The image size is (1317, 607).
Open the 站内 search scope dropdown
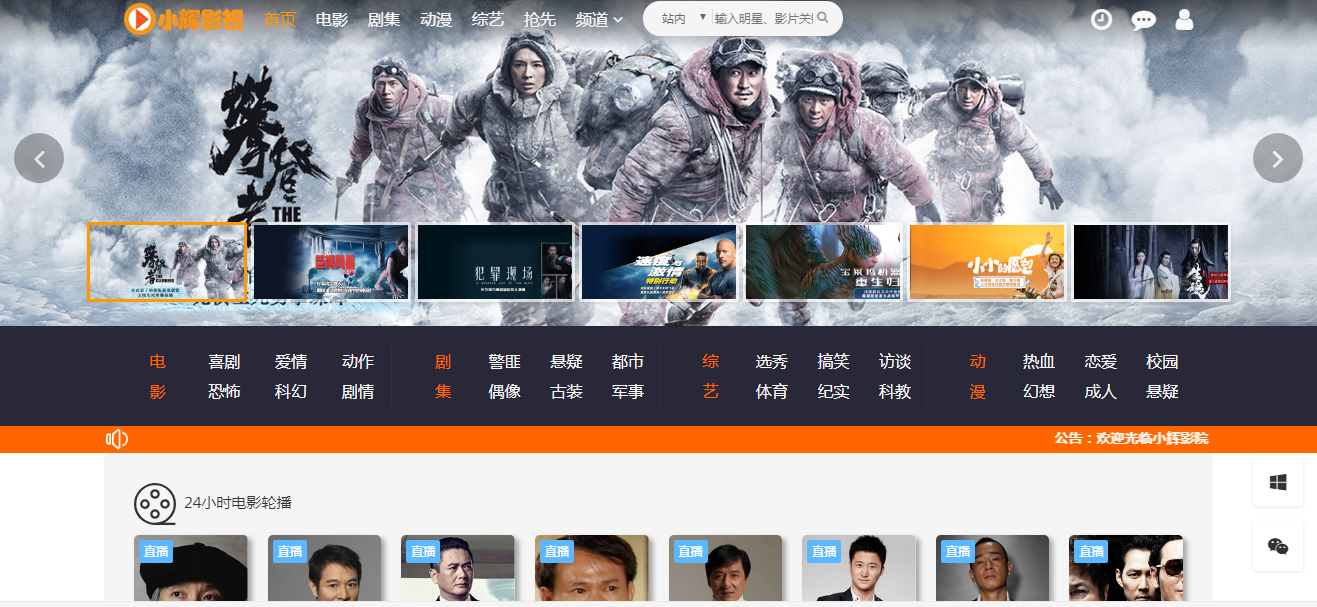tap(683, 18)
